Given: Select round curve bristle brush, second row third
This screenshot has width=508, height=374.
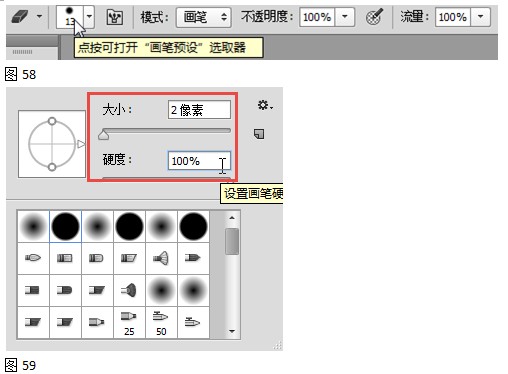Looking at the screenshot, I should pos(97,258).
